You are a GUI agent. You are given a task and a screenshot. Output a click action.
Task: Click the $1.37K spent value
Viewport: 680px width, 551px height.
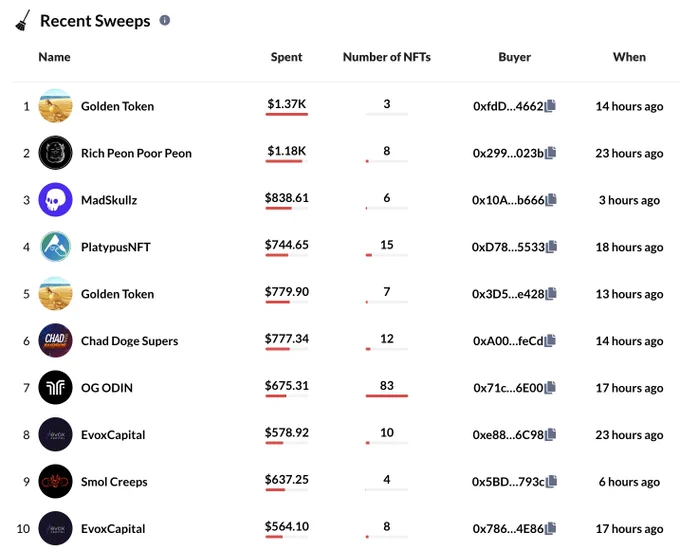287,104
